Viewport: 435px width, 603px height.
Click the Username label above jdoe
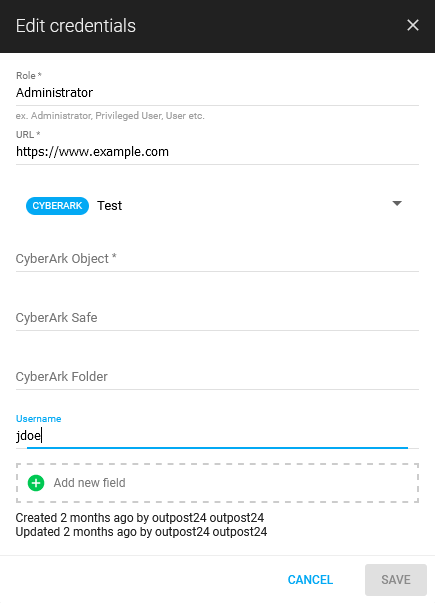pos(38,419)
